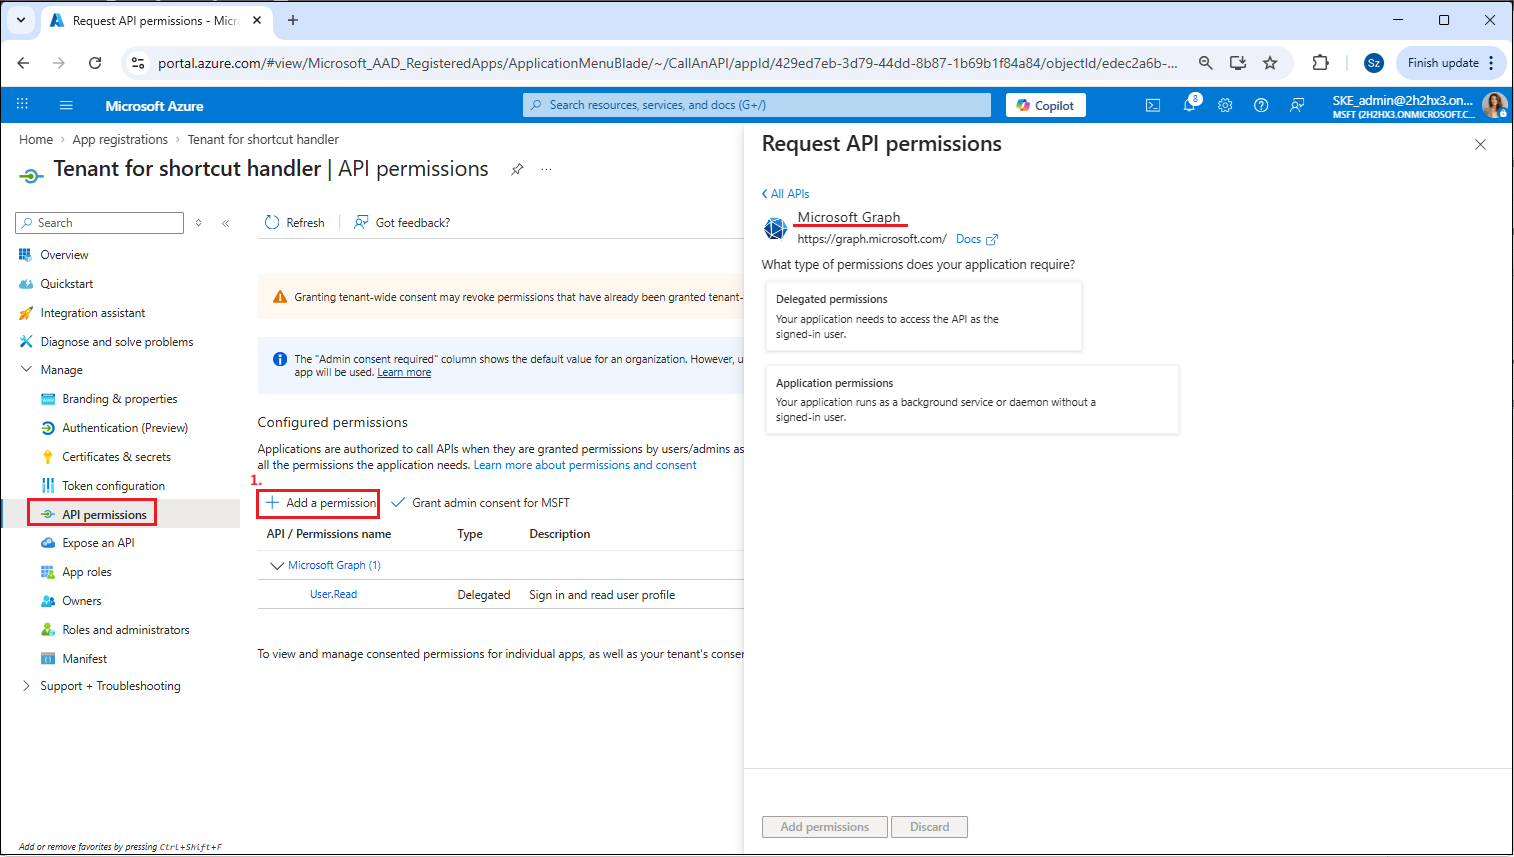Collapse the sidebar menu with double chevron
The width and height of the screenshot is (1514, 857).
(226, 223)
